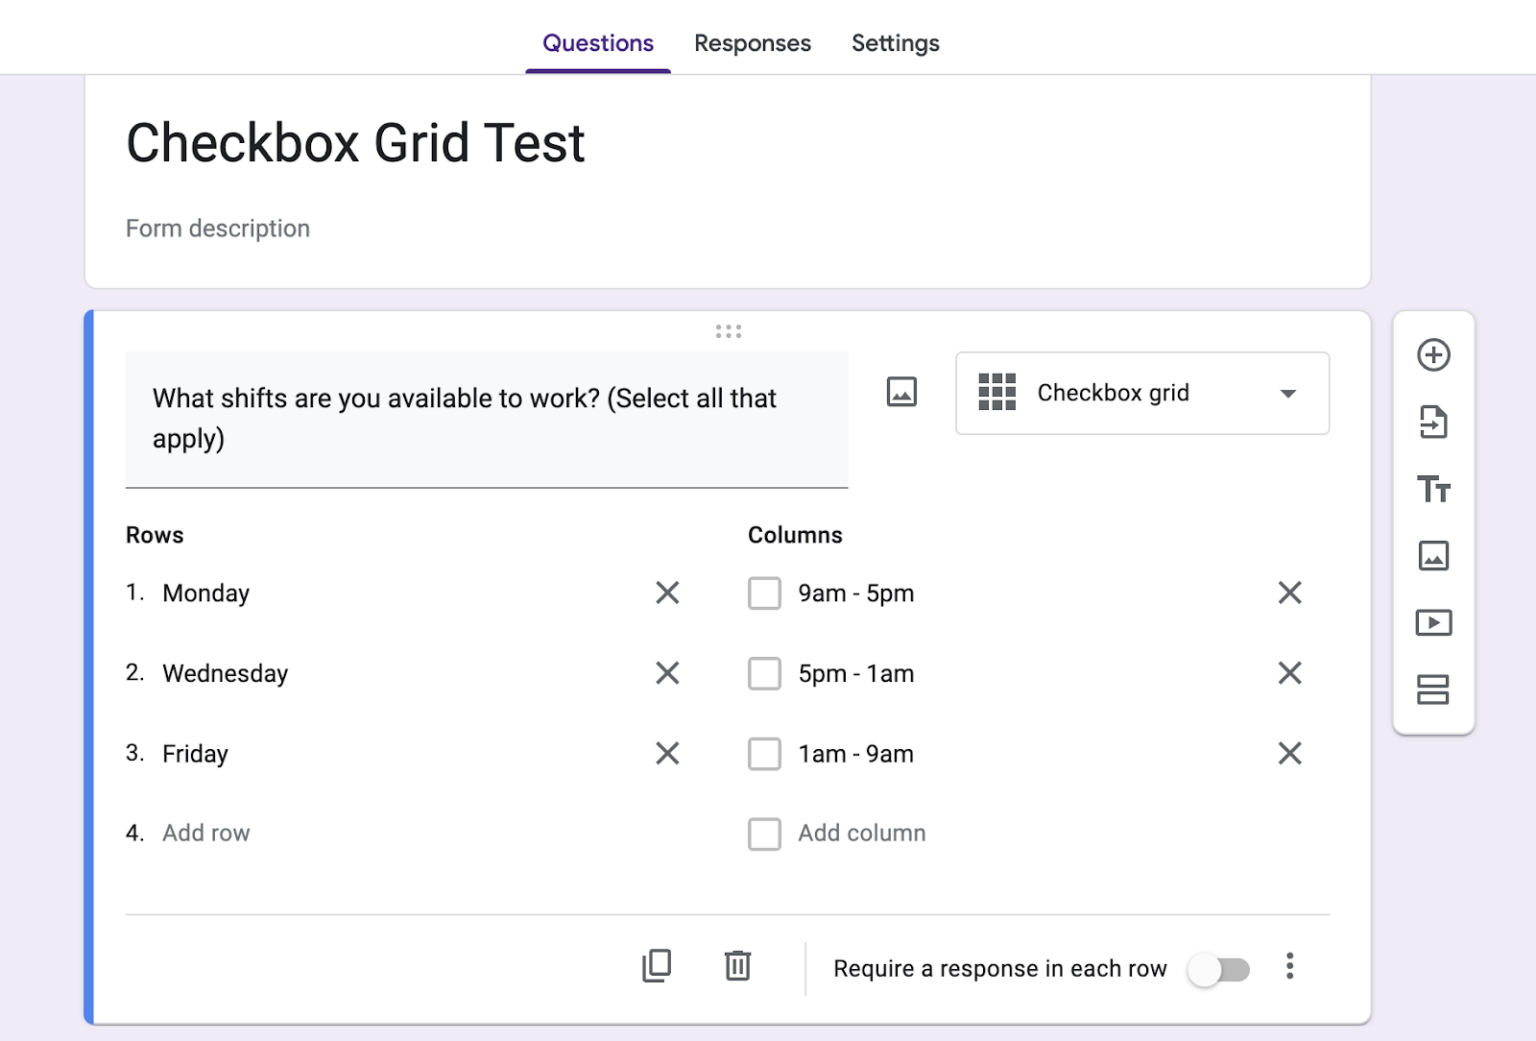Remove the Monday row
1536x1041 pixels.
tap(667, 592)
